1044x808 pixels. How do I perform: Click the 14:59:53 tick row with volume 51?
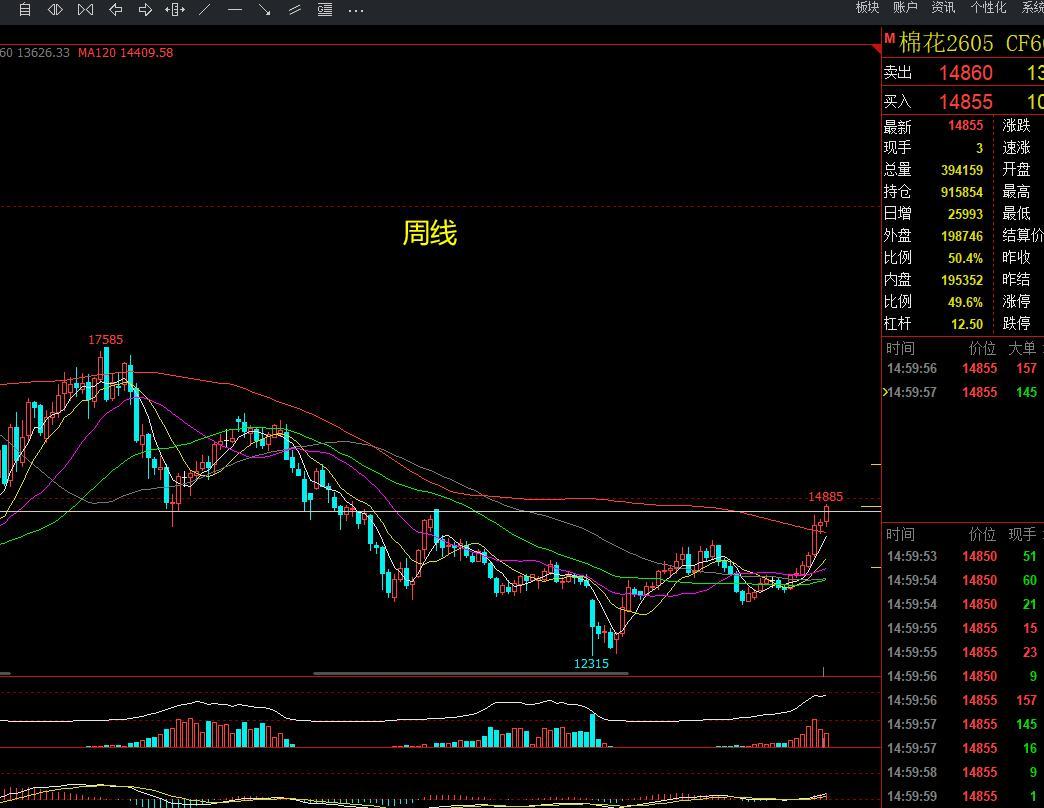coord(963,556)
